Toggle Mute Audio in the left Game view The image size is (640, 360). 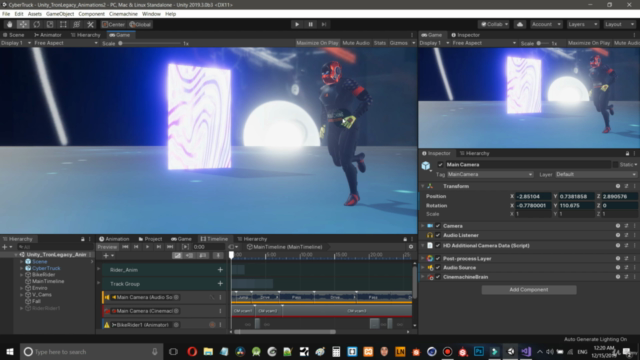356,43
